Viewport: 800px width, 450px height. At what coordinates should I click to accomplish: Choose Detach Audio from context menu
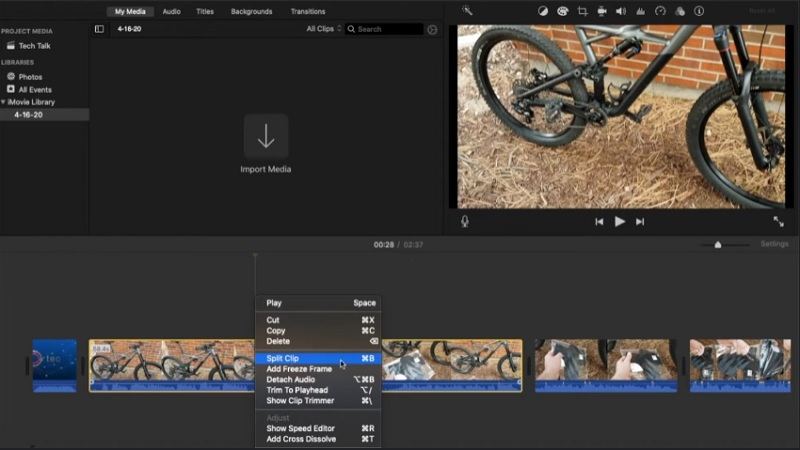point(318,380)
